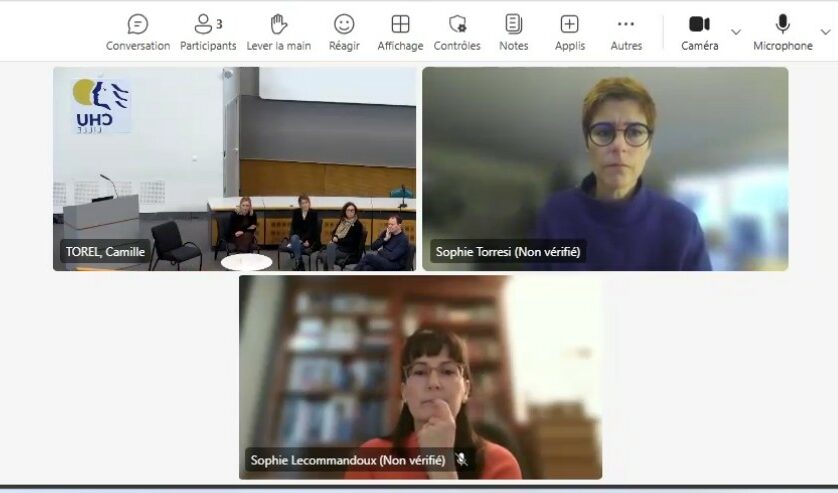The height and width of the screenshot is (493, 838).
Task: Open the Autres more options menu
Action: click(x=626, y=32)
